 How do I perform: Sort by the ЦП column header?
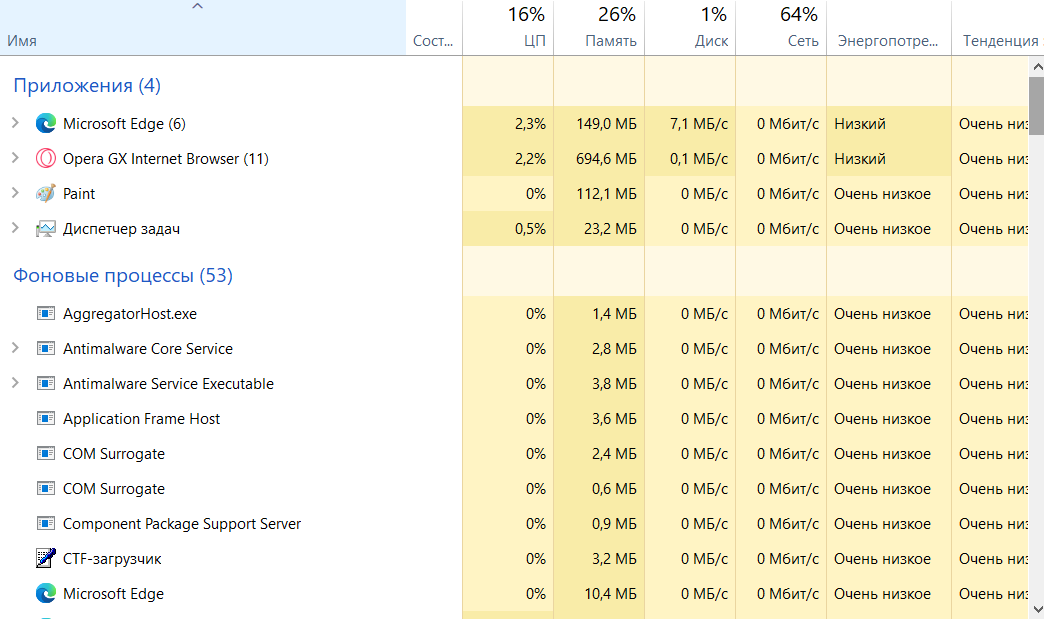coord(535,41)
